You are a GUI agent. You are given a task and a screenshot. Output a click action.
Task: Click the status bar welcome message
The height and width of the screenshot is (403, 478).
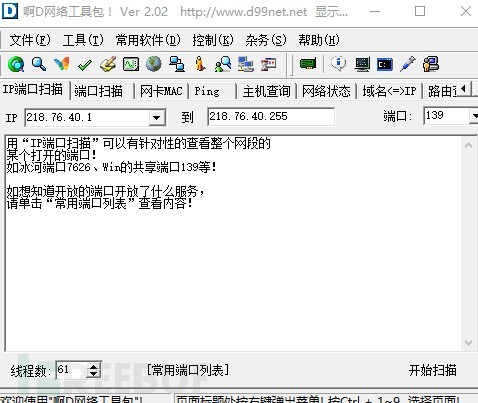click(72, 399)
